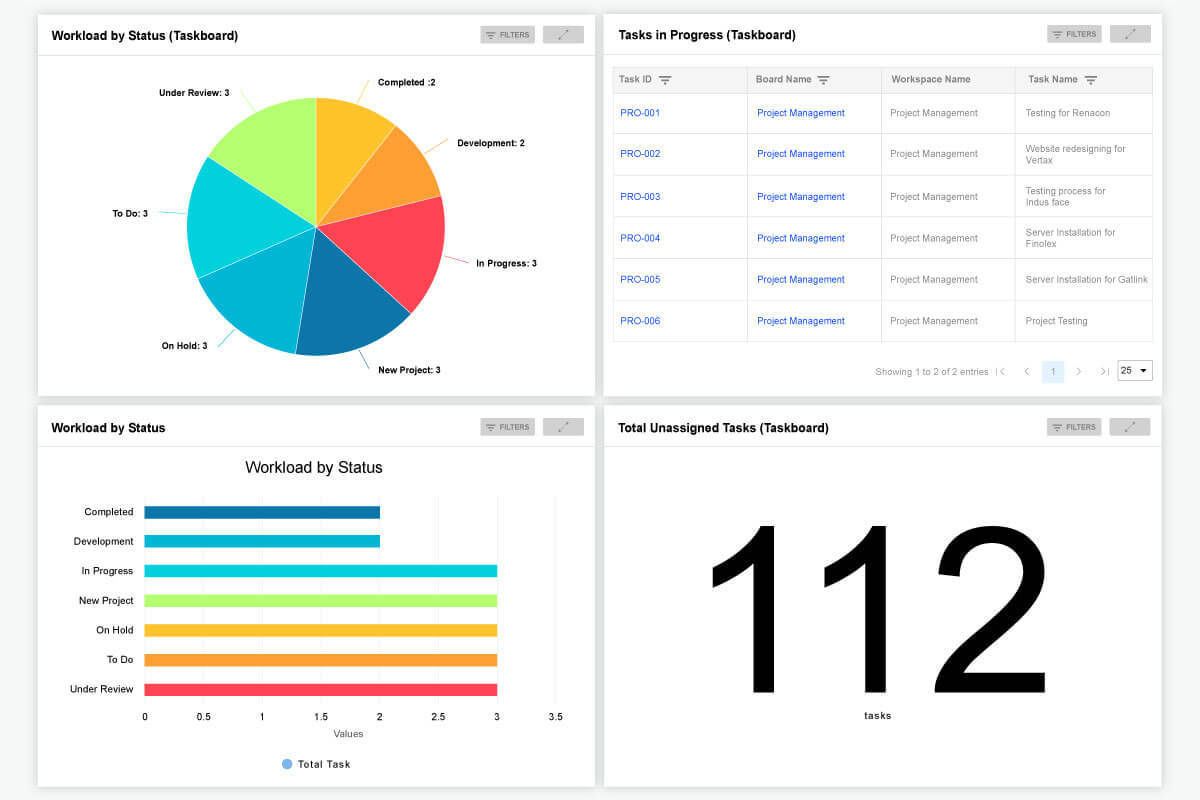Open the entries-per-page dropdown showing 25
Screen dimensions: 1200x800
(1134, 370)
